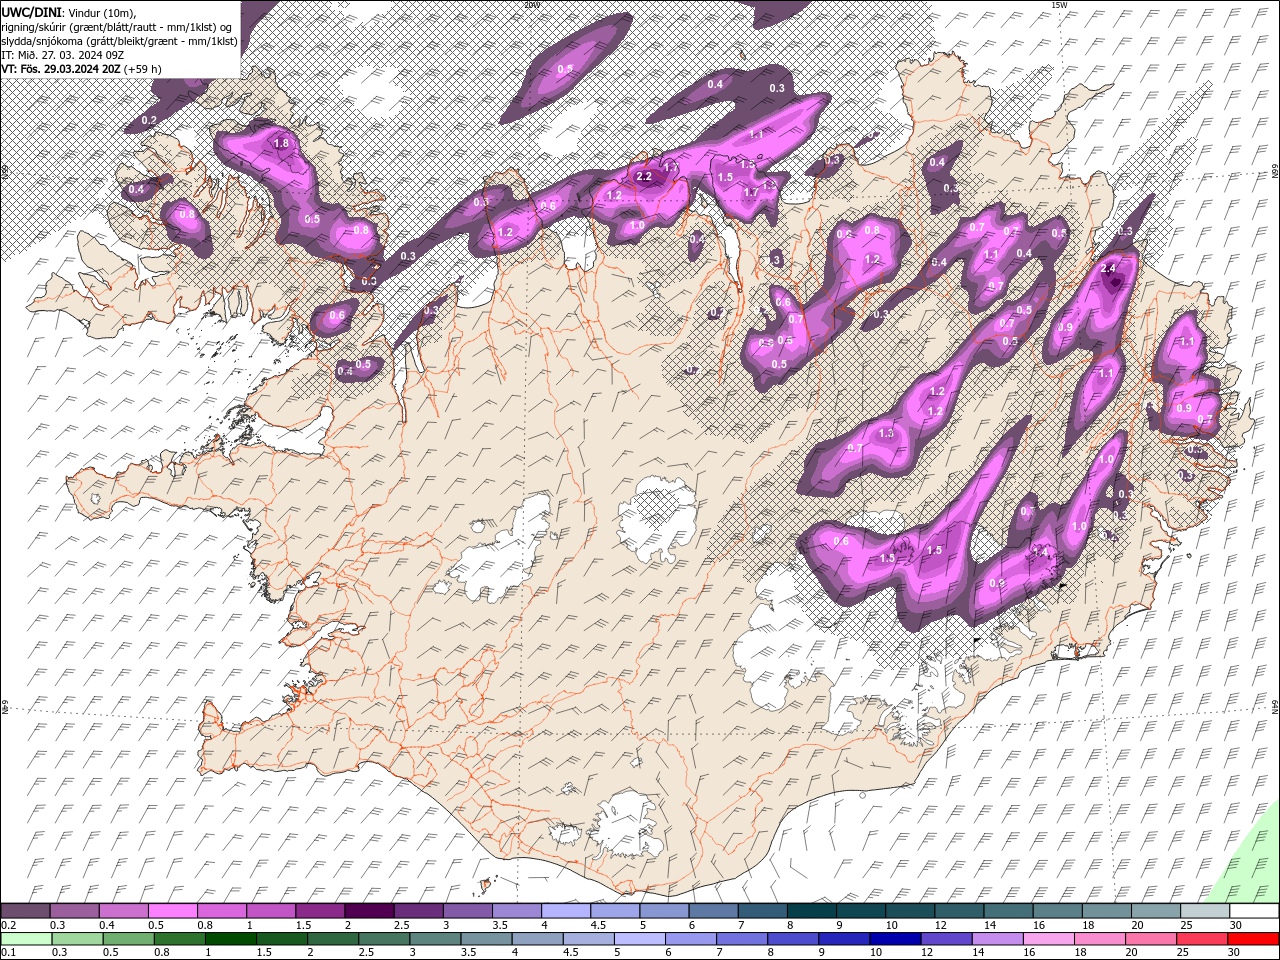This screenshot has width=1280, height=960.
Task: Pick lower legend swatch between 25 and 30
Action: (1203, 939)
